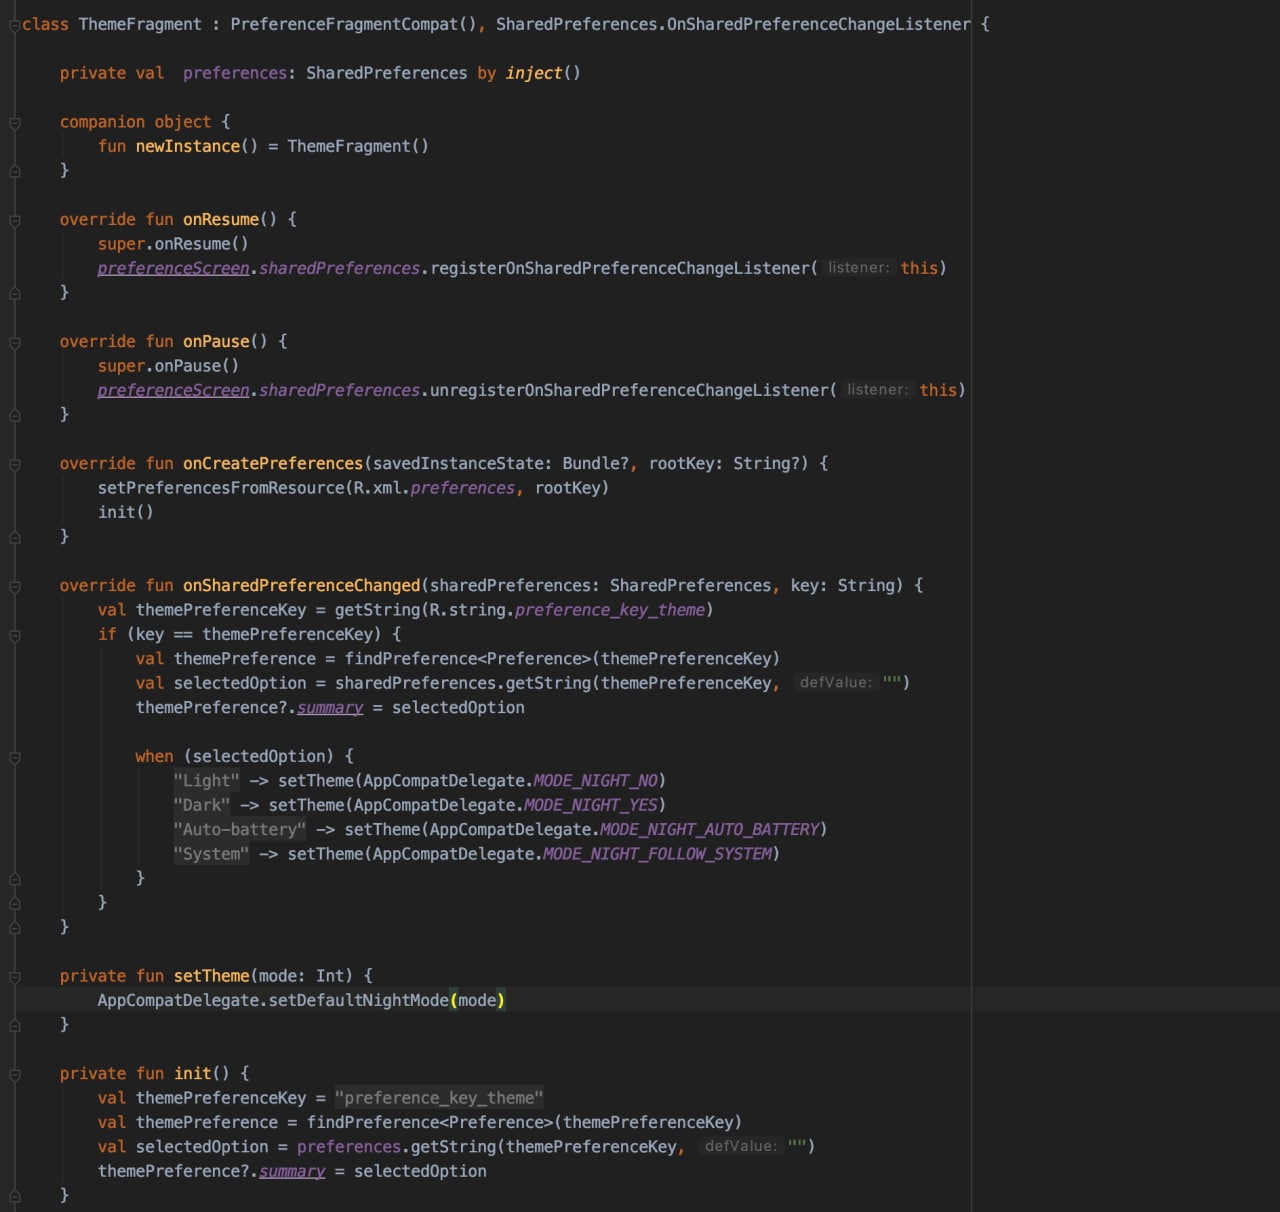Screen dimensions: 1280x1212
Task: Click onSharedPreferenceChanged function name
Action: click(x=301, y=585)
